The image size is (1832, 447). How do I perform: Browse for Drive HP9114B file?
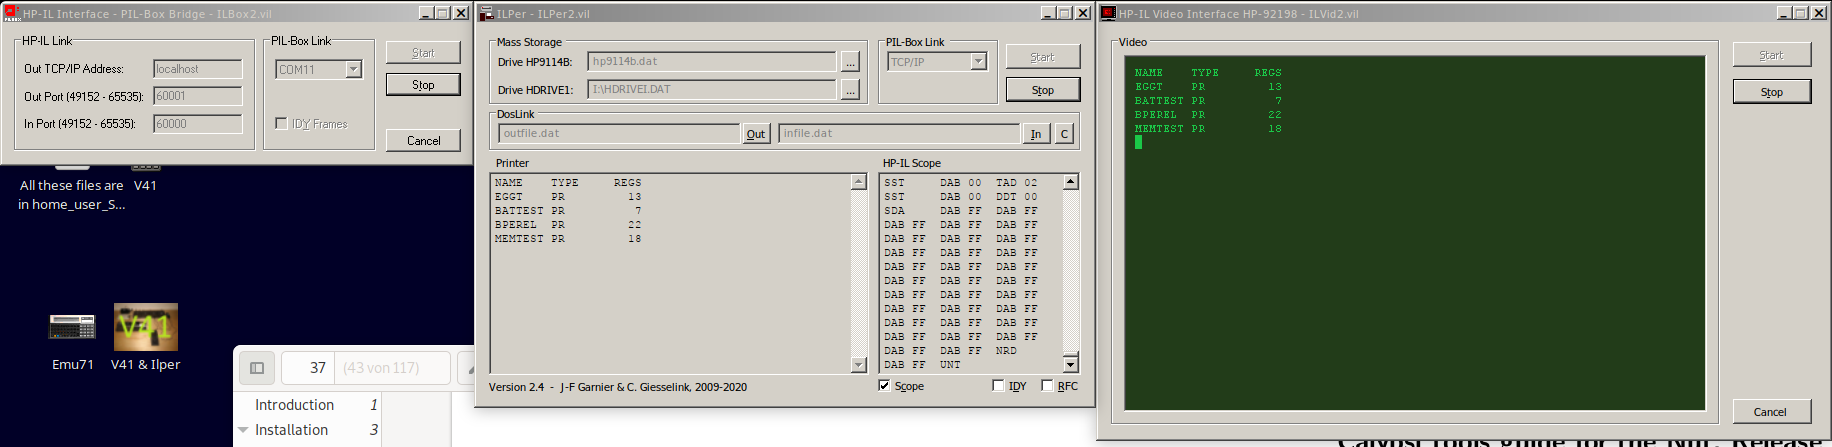coord(850,62)
